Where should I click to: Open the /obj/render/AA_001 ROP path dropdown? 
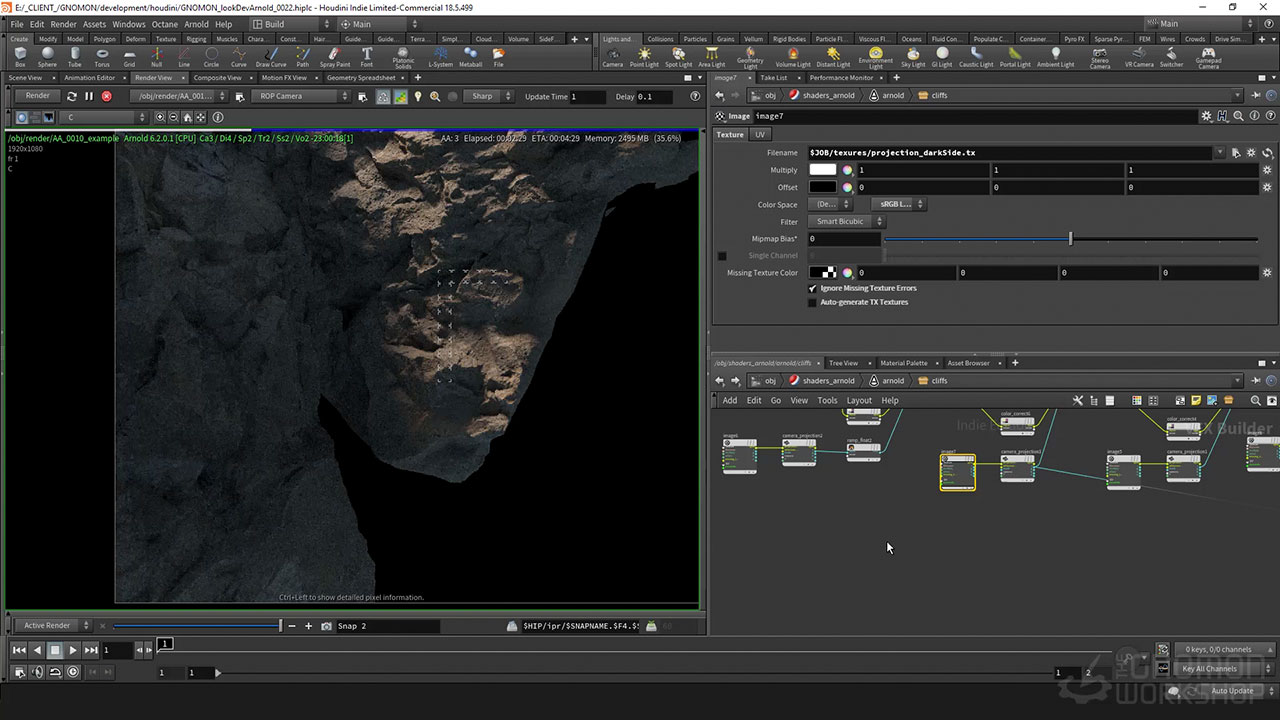pyautogui.click(x=179, y=96)
